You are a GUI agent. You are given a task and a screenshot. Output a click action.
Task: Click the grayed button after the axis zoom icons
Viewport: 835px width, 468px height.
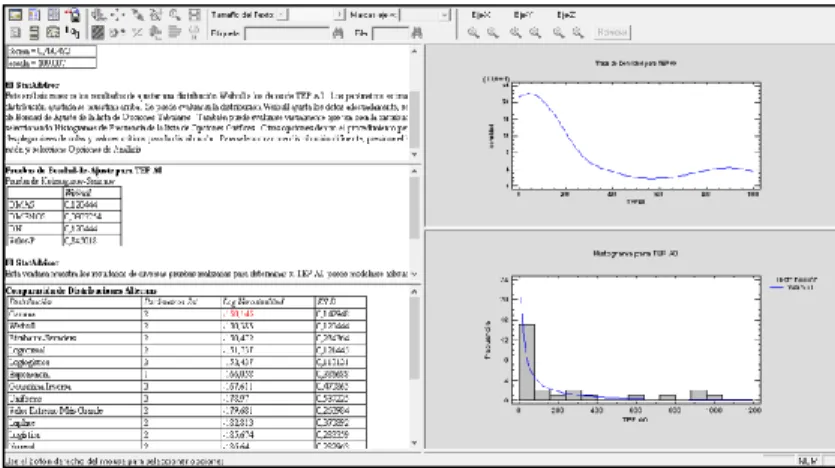click(611, 32)
